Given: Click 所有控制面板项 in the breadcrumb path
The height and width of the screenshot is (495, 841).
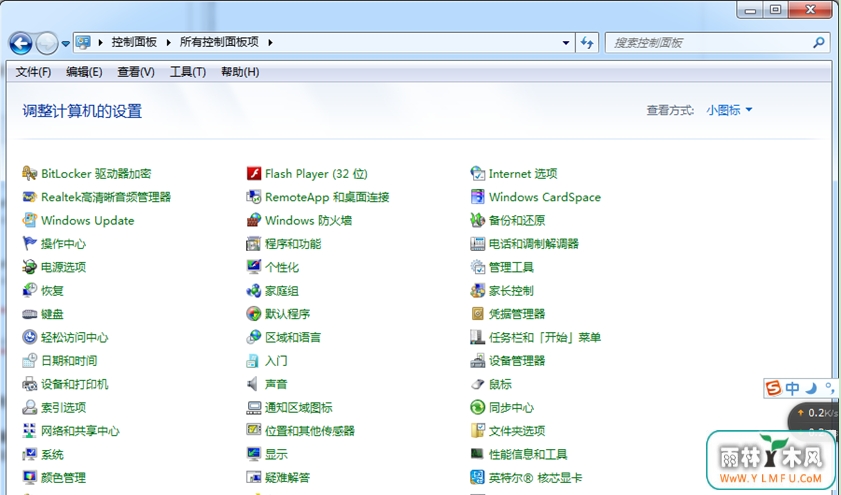Looking at the screenshot, I should point(219,42).
